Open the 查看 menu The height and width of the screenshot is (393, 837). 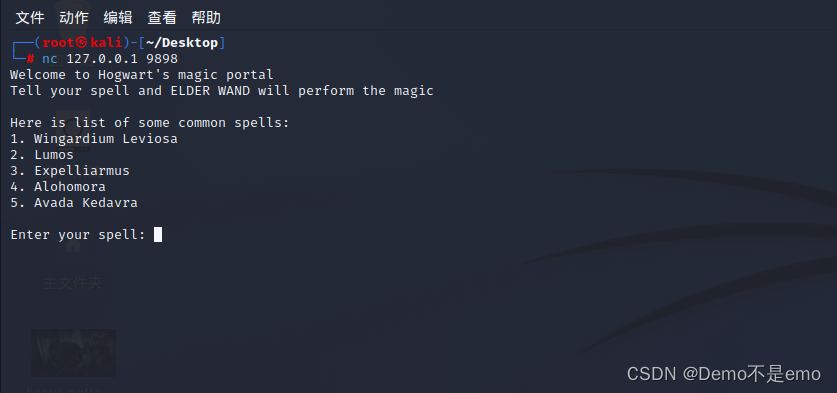(x=162, y=18)
